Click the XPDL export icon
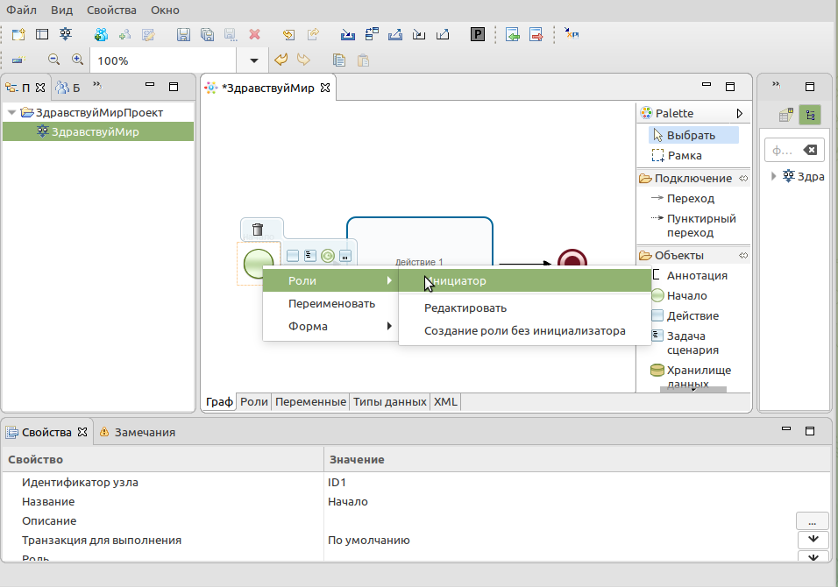The image size is (838, 587). click(x=571, y=34)
